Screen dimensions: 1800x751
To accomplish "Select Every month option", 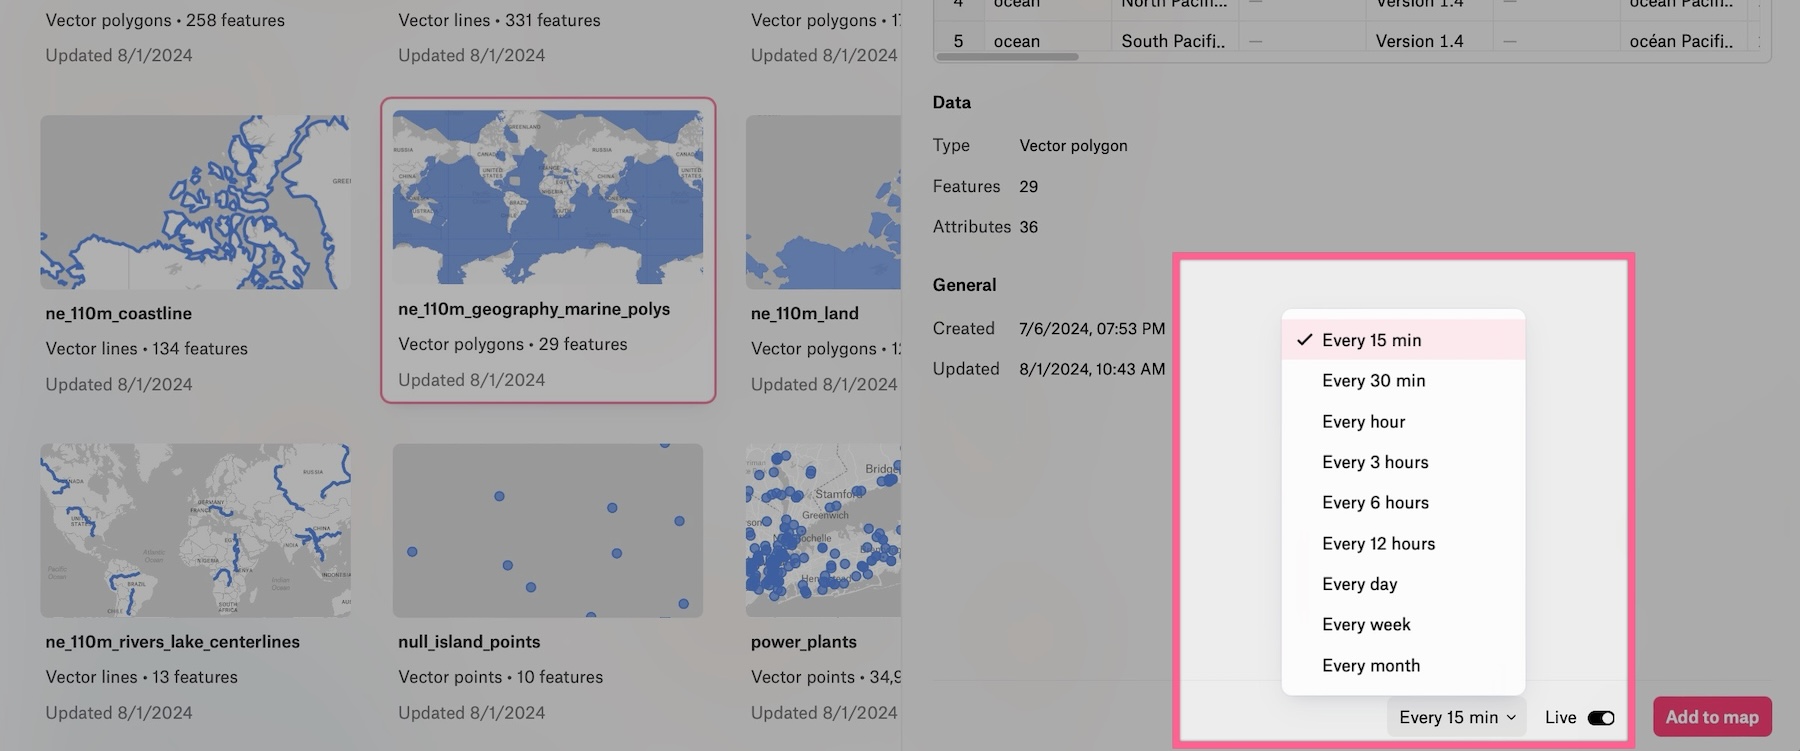I will pyautogui.click(x=1403, y=666).
